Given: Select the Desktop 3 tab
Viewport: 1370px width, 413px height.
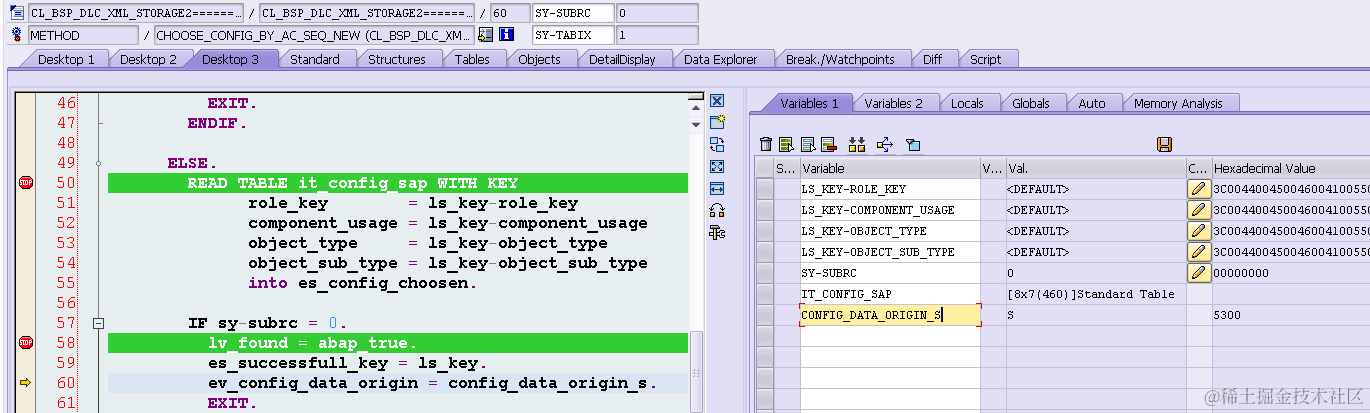Looking at the screenshot, I should tap(231, 59).
